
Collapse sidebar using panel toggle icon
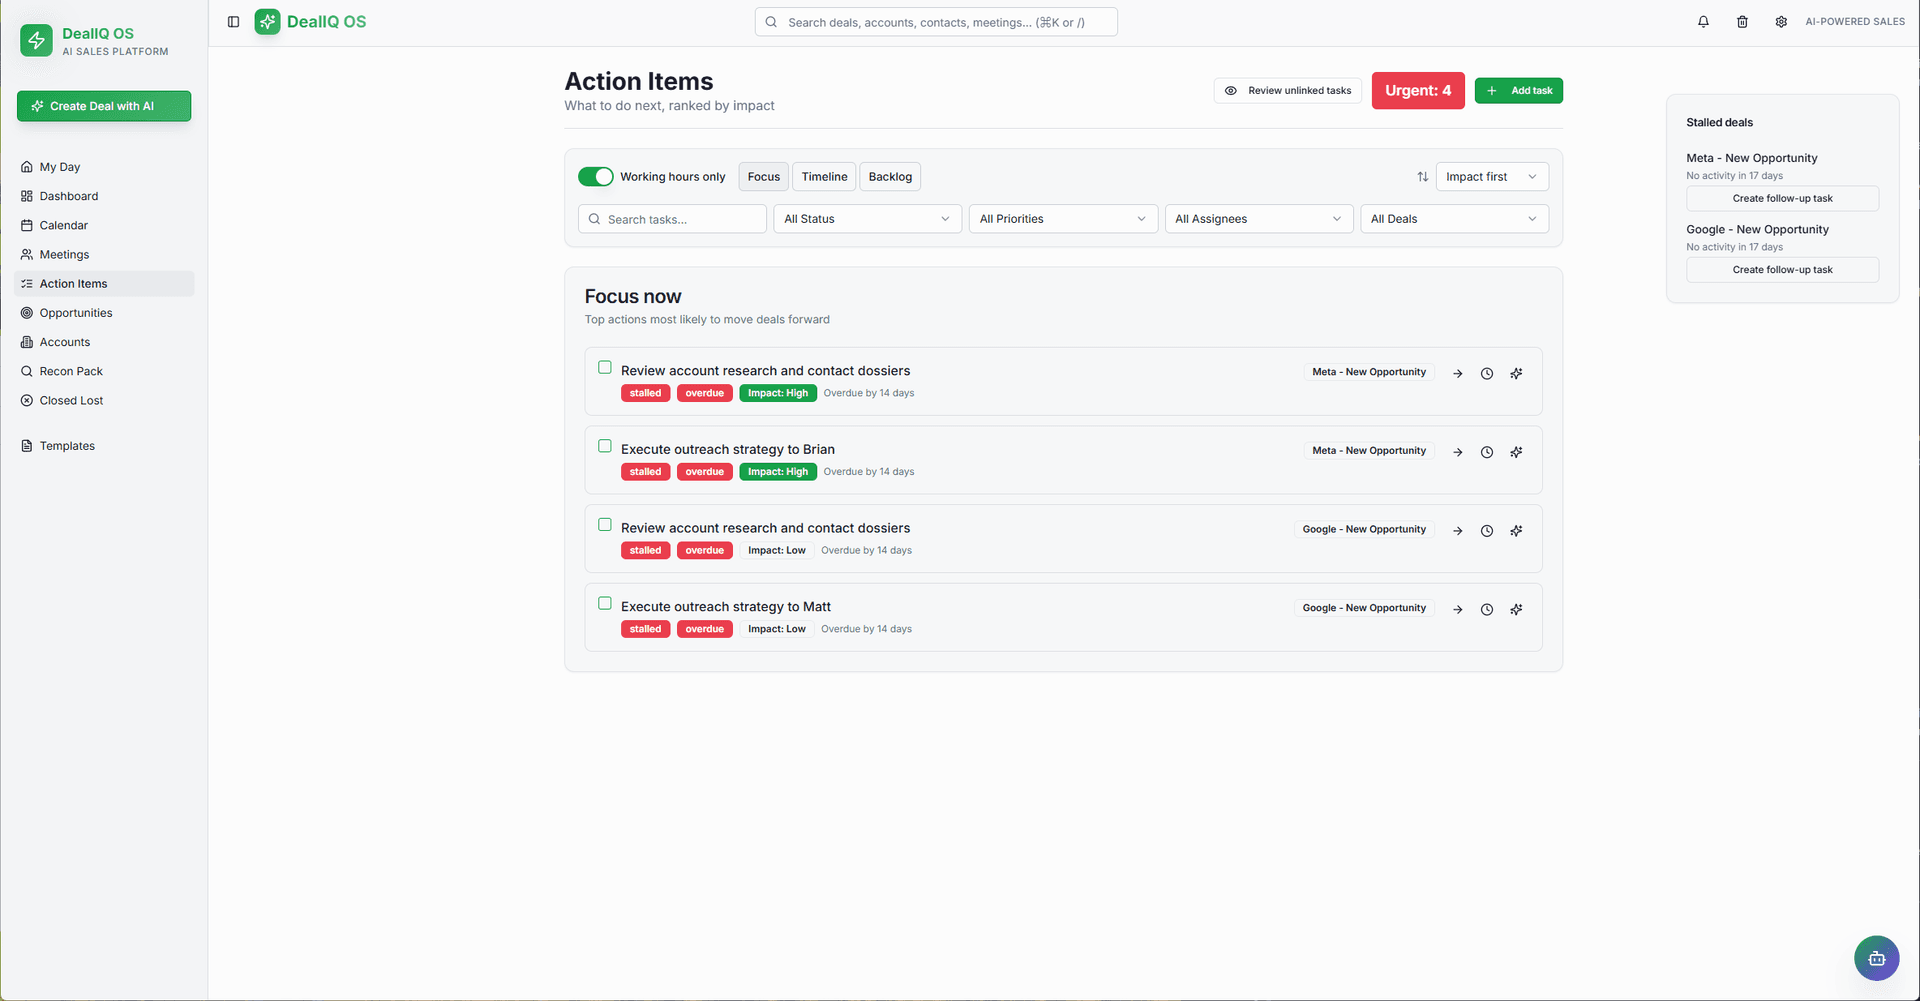coord(233,22)
